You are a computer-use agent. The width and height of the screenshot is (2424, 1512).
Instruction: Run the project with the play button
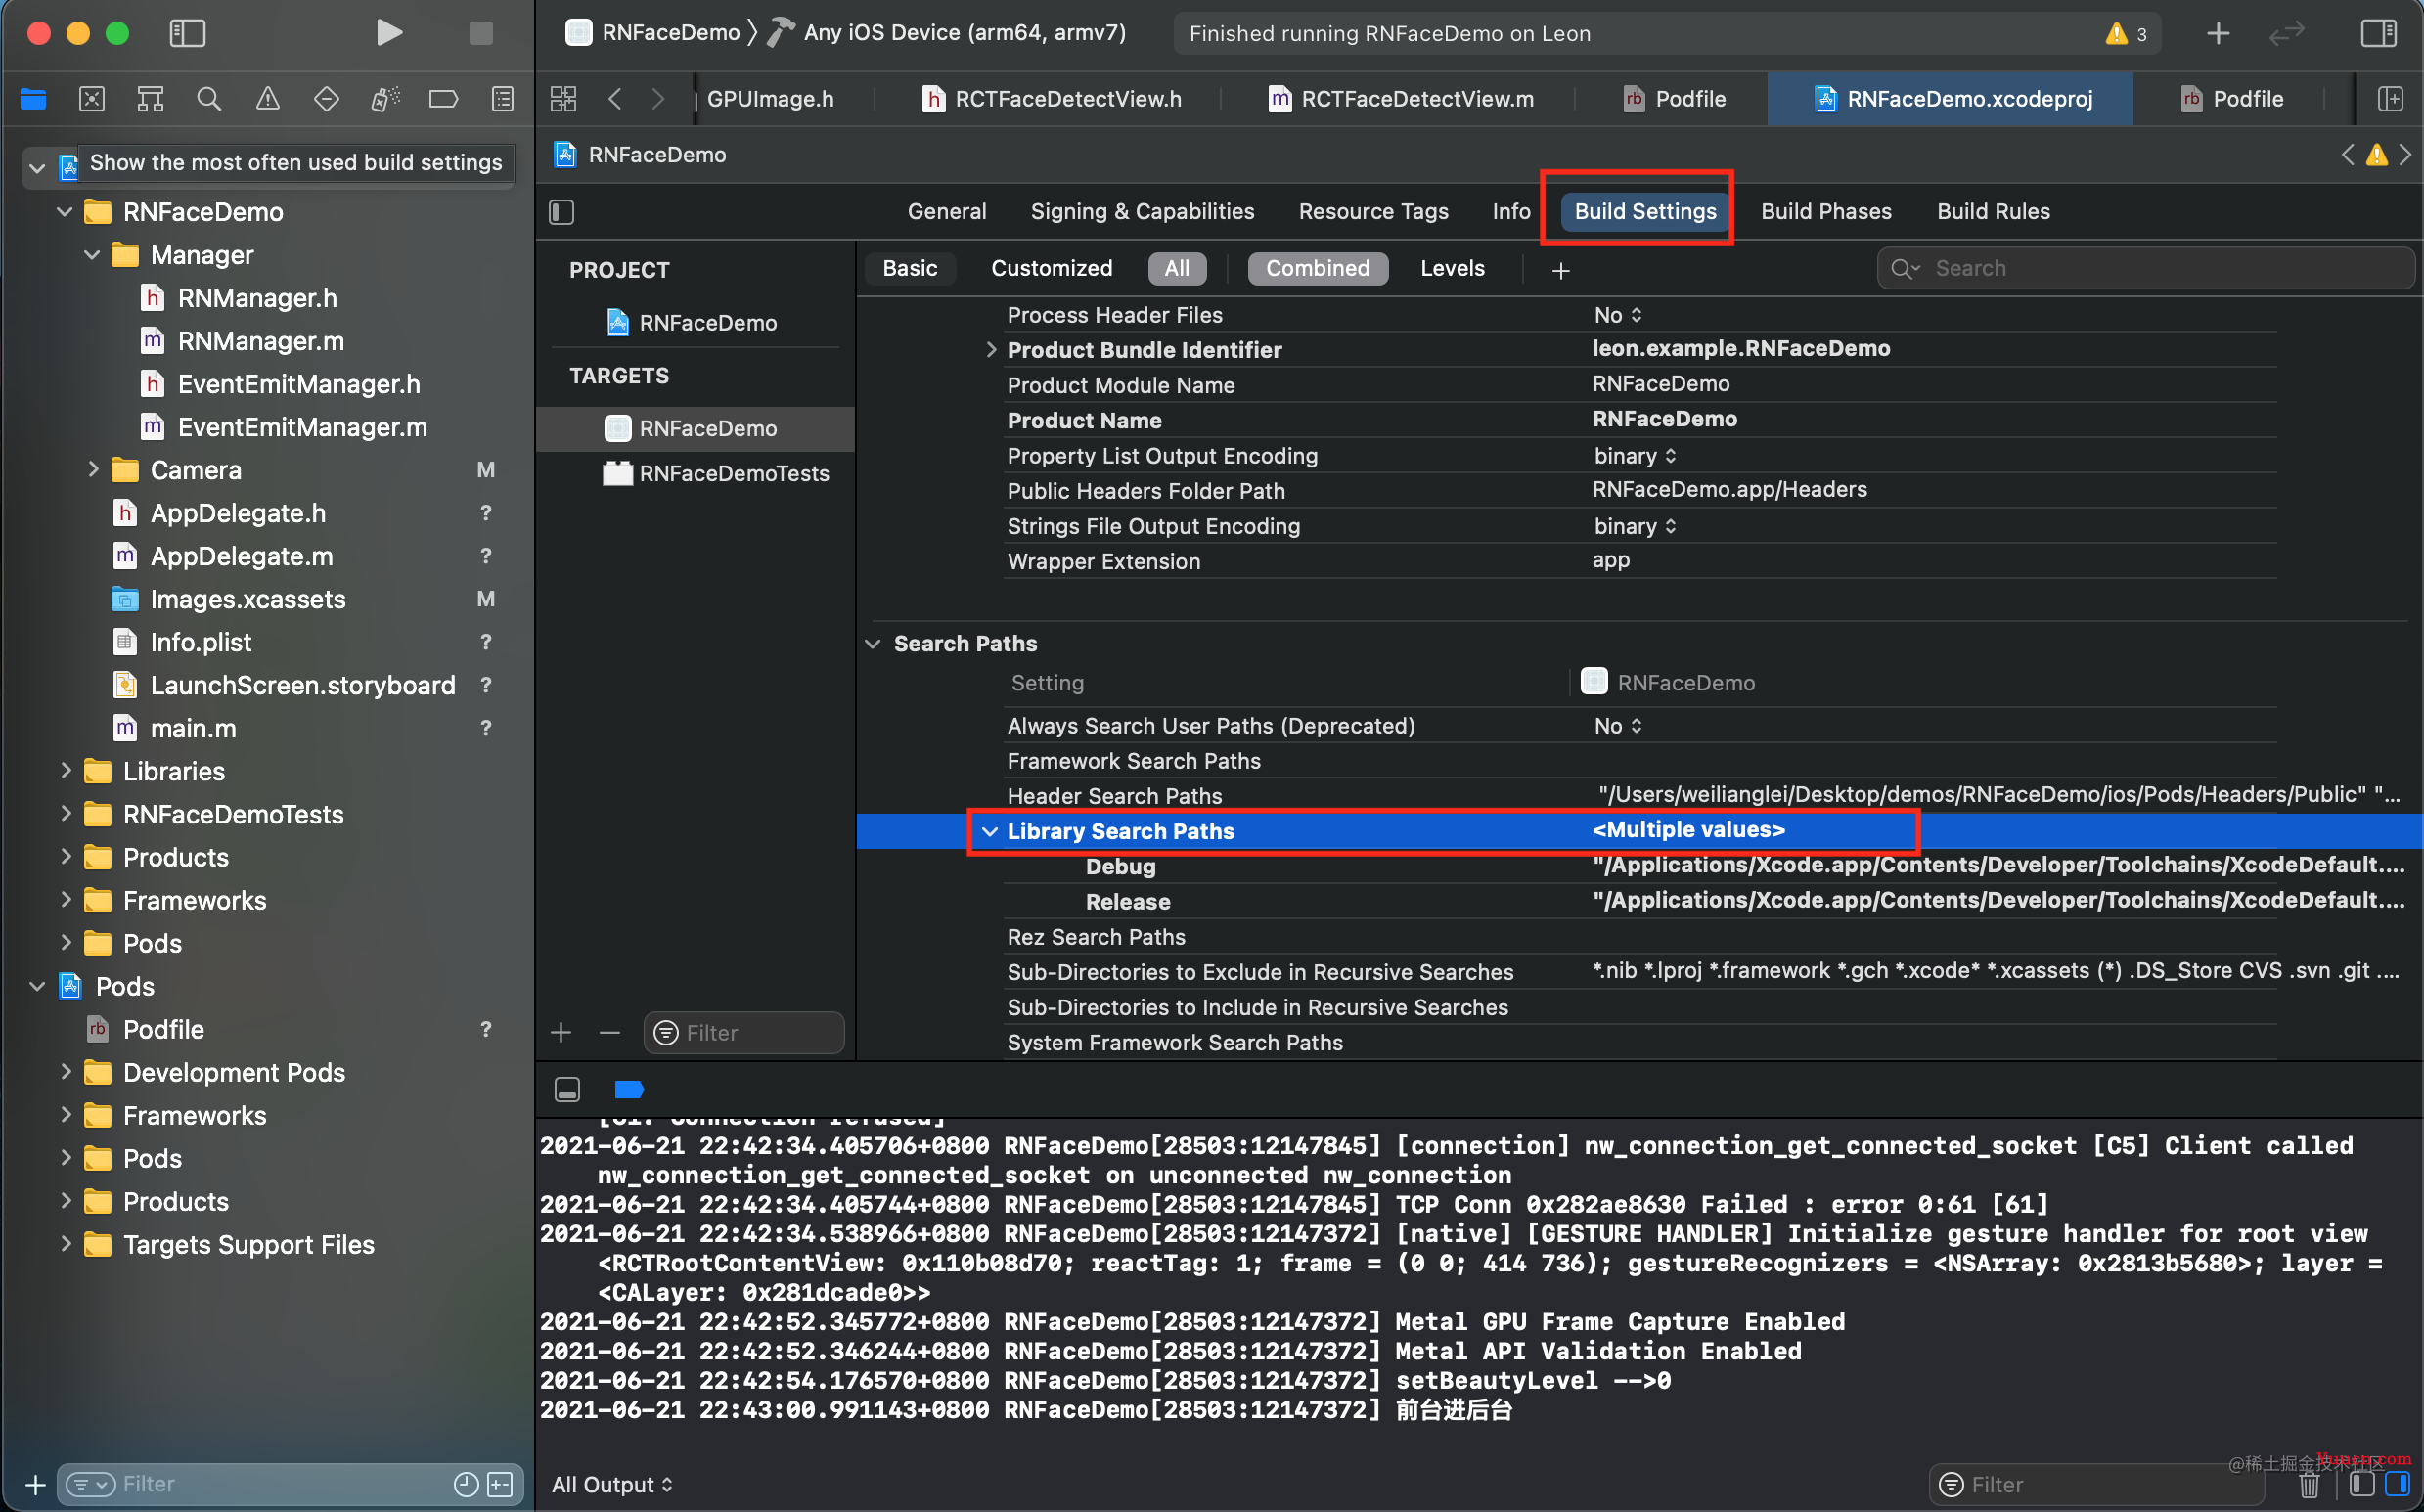(389, 33)
